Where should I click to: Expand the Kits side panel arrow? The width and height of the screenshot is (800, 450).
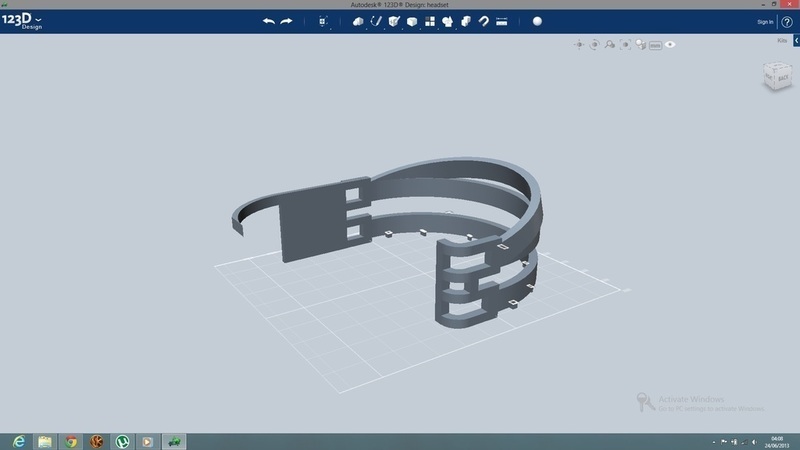tap(796, 40)
